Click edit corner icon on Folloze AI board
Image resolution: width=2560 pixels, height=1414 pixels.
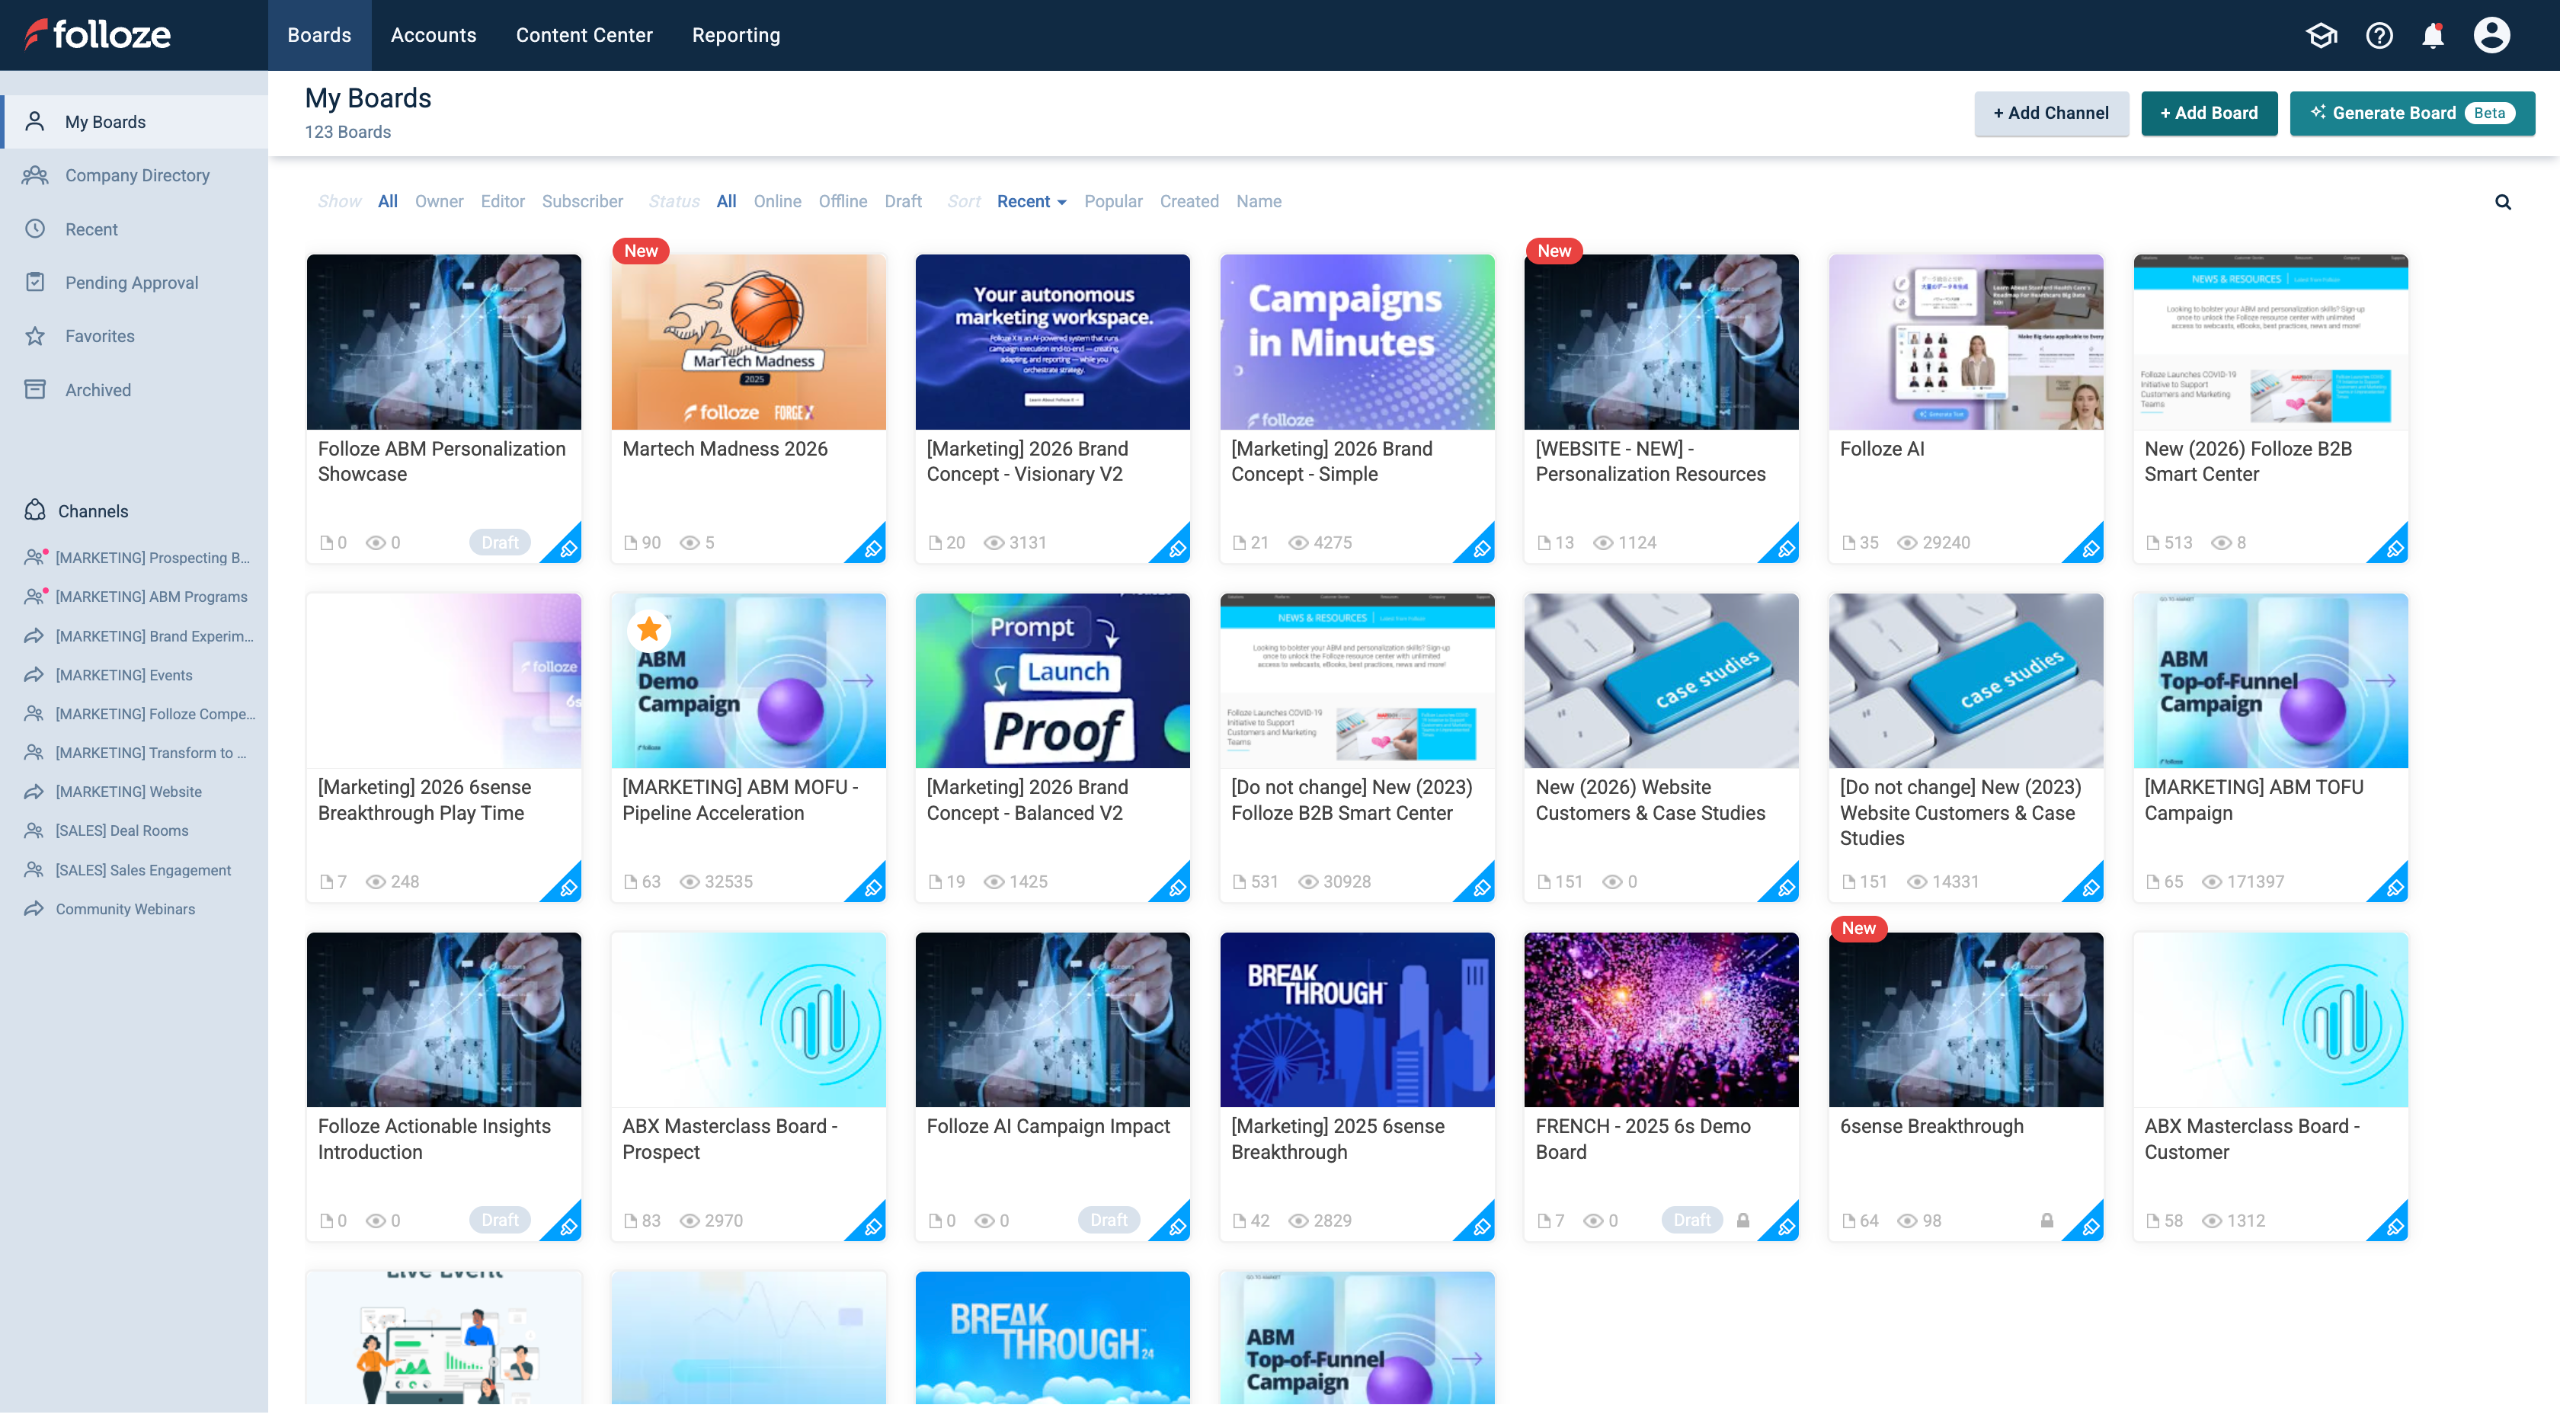click(2090, 548)
